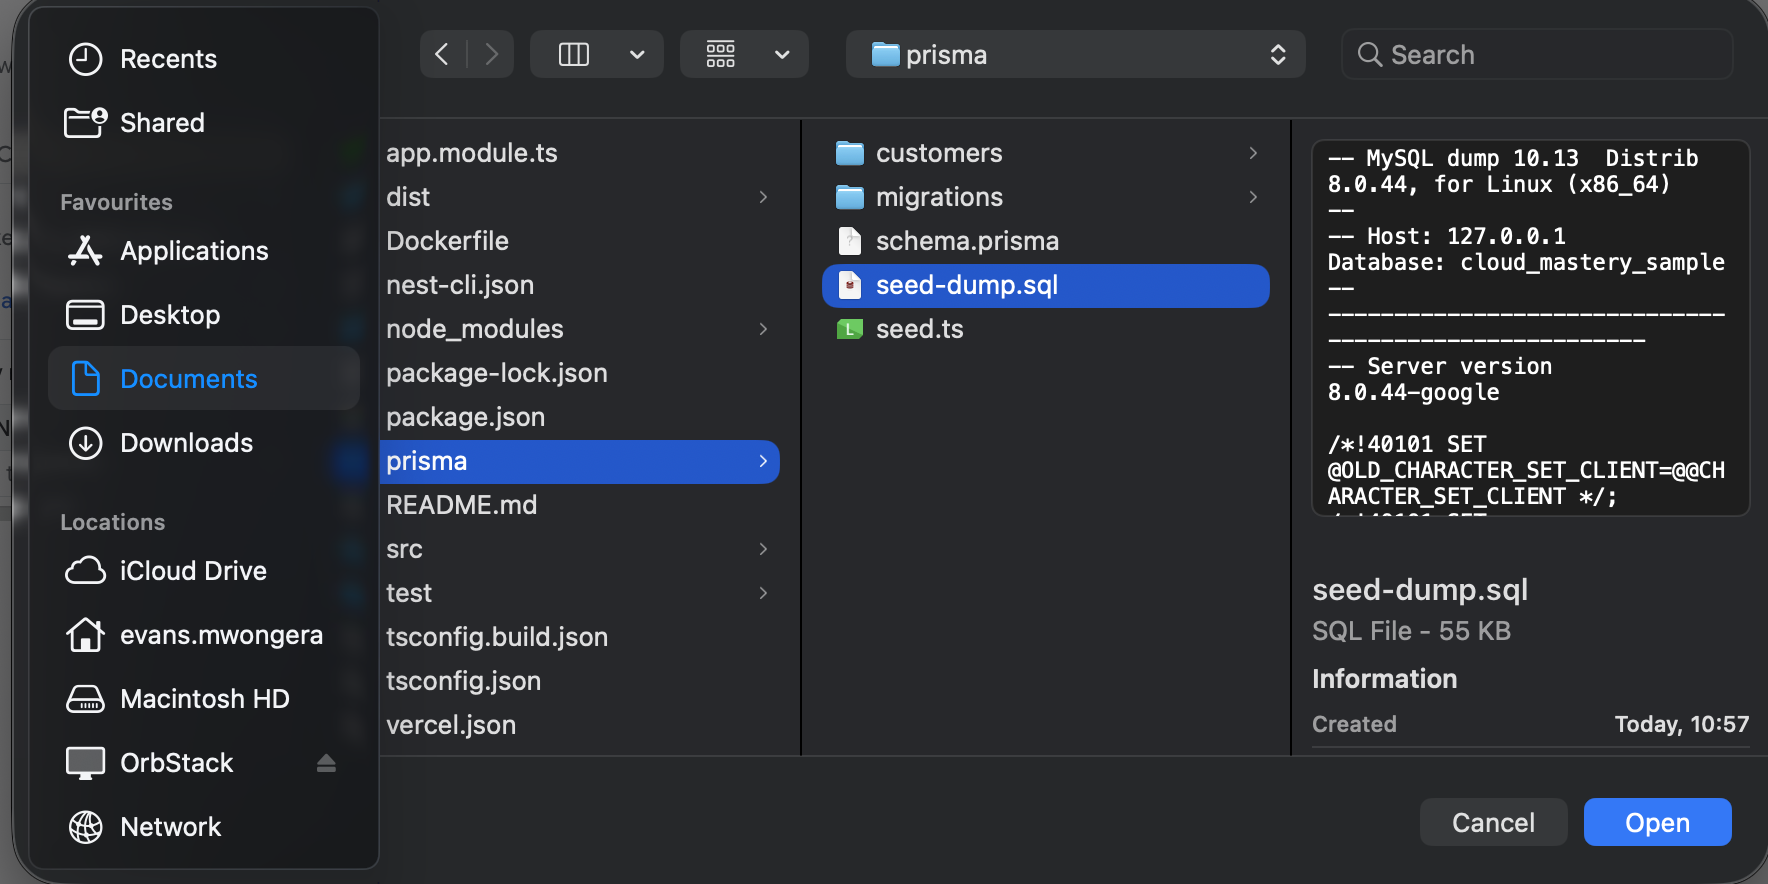Expand the src folder chevron

[x=763, y=549]
